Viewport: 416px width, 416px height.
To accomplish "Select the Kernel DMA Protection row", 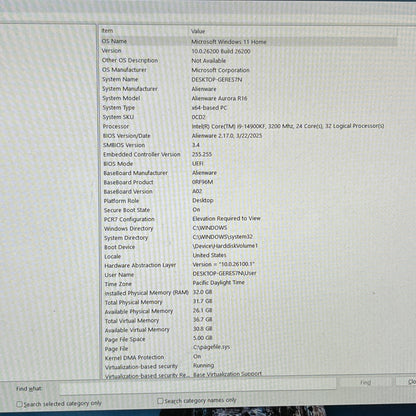I will 248,357.
